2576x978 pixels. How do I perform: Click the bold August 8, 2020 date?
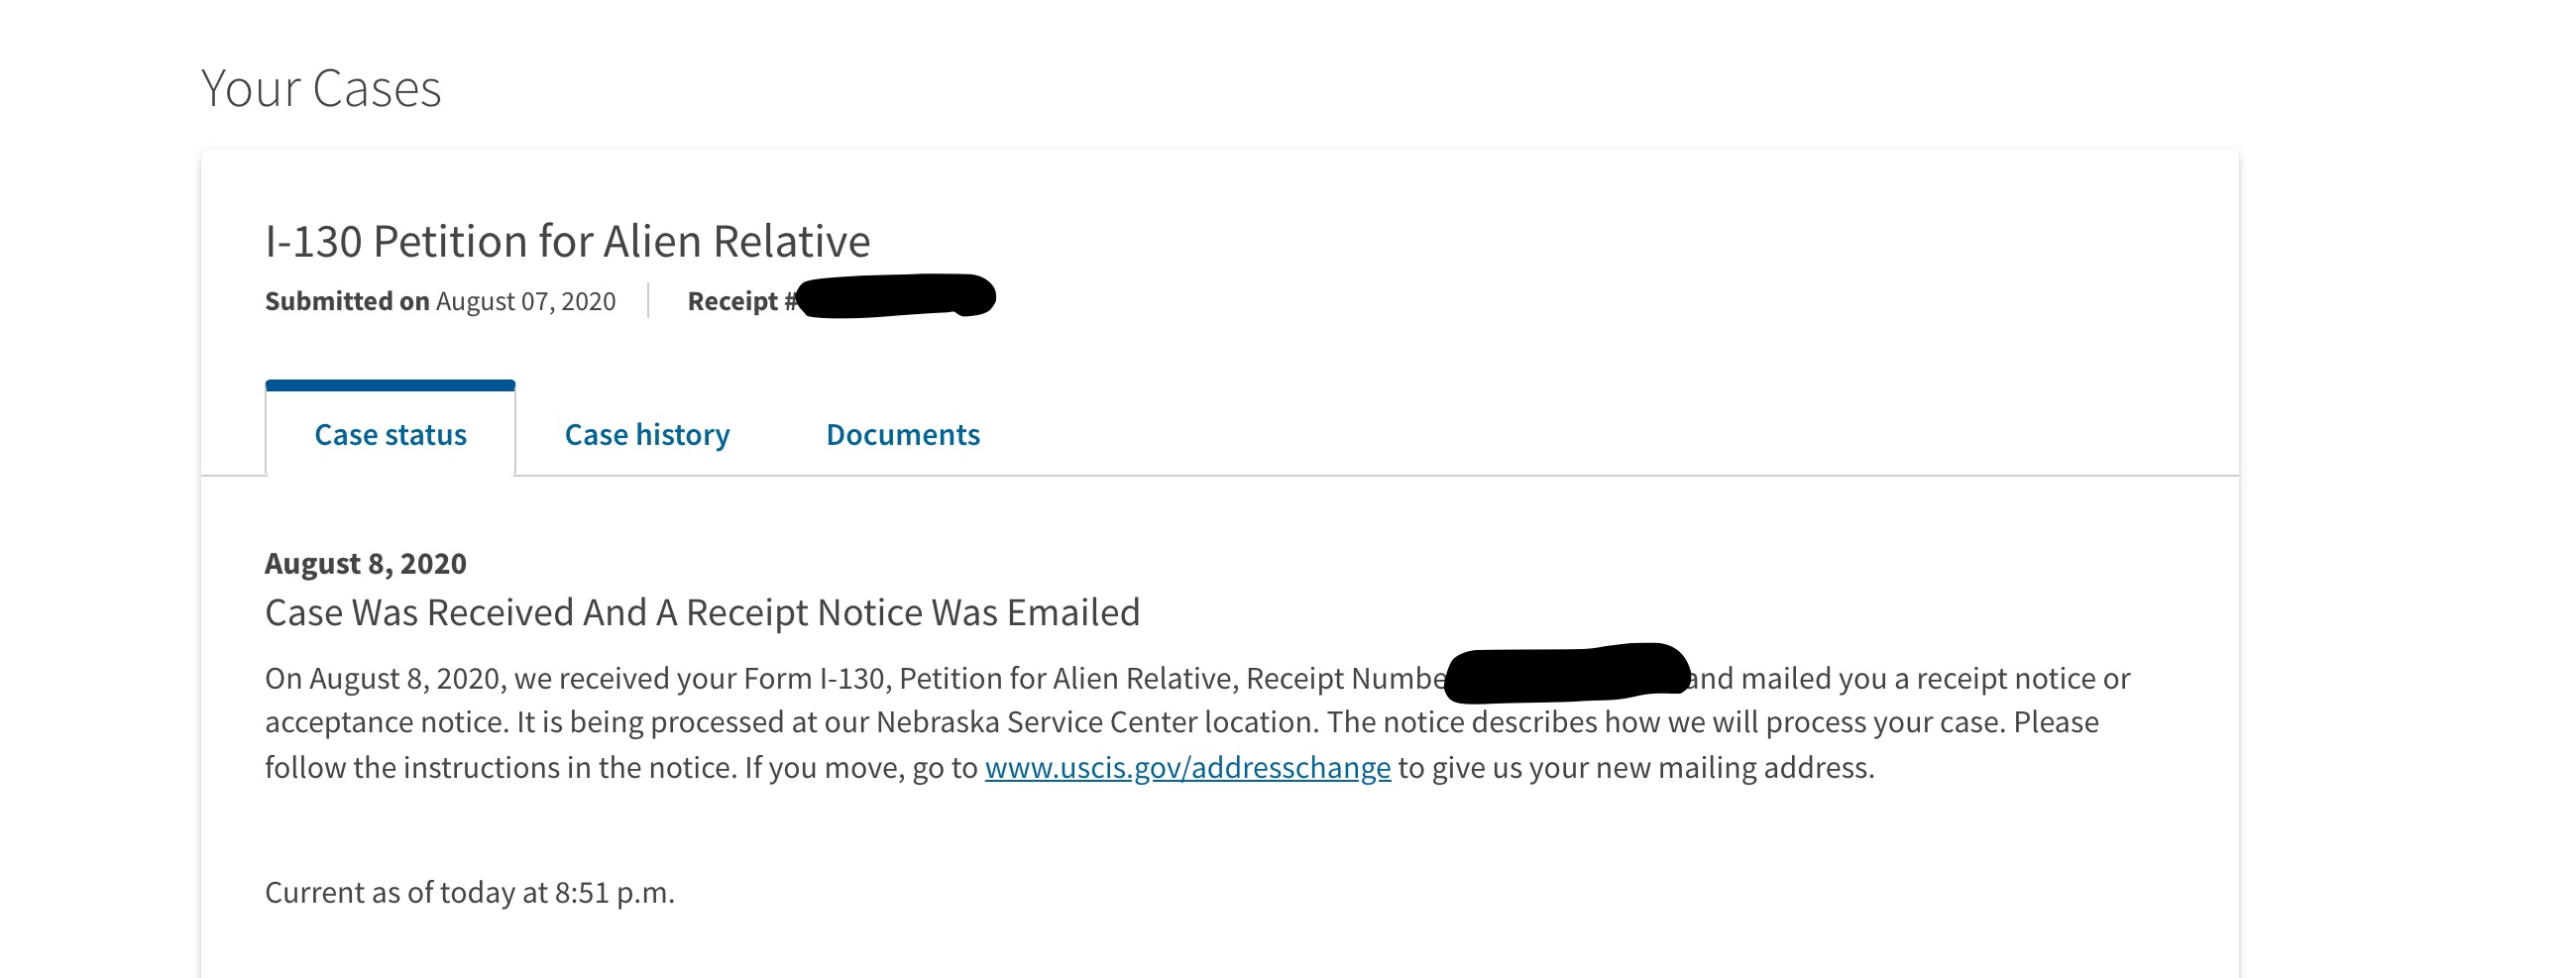point(366,563)
